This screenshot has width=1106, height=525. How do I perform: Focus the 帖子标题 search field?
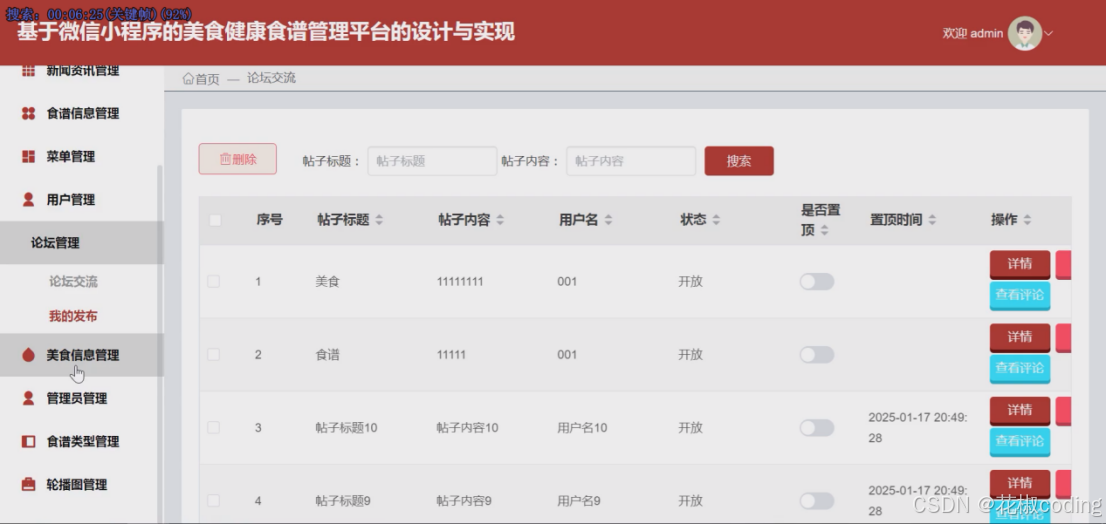(x=432, y=161)
